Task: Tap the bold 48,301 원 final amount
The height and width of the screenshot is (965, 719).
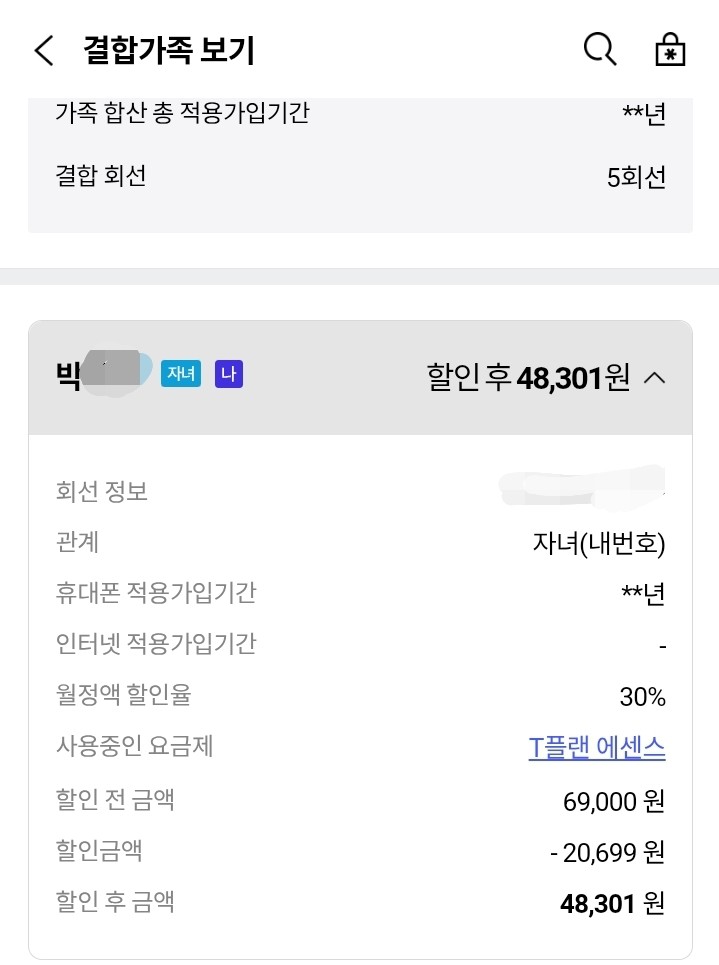Action: click(613, 903)
